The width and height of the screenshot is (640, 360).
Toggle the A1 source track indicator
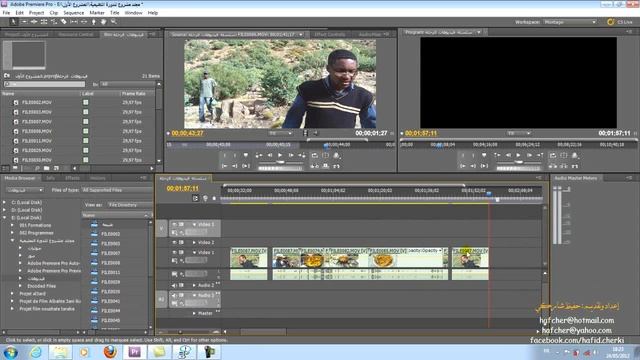pos(161,299)
